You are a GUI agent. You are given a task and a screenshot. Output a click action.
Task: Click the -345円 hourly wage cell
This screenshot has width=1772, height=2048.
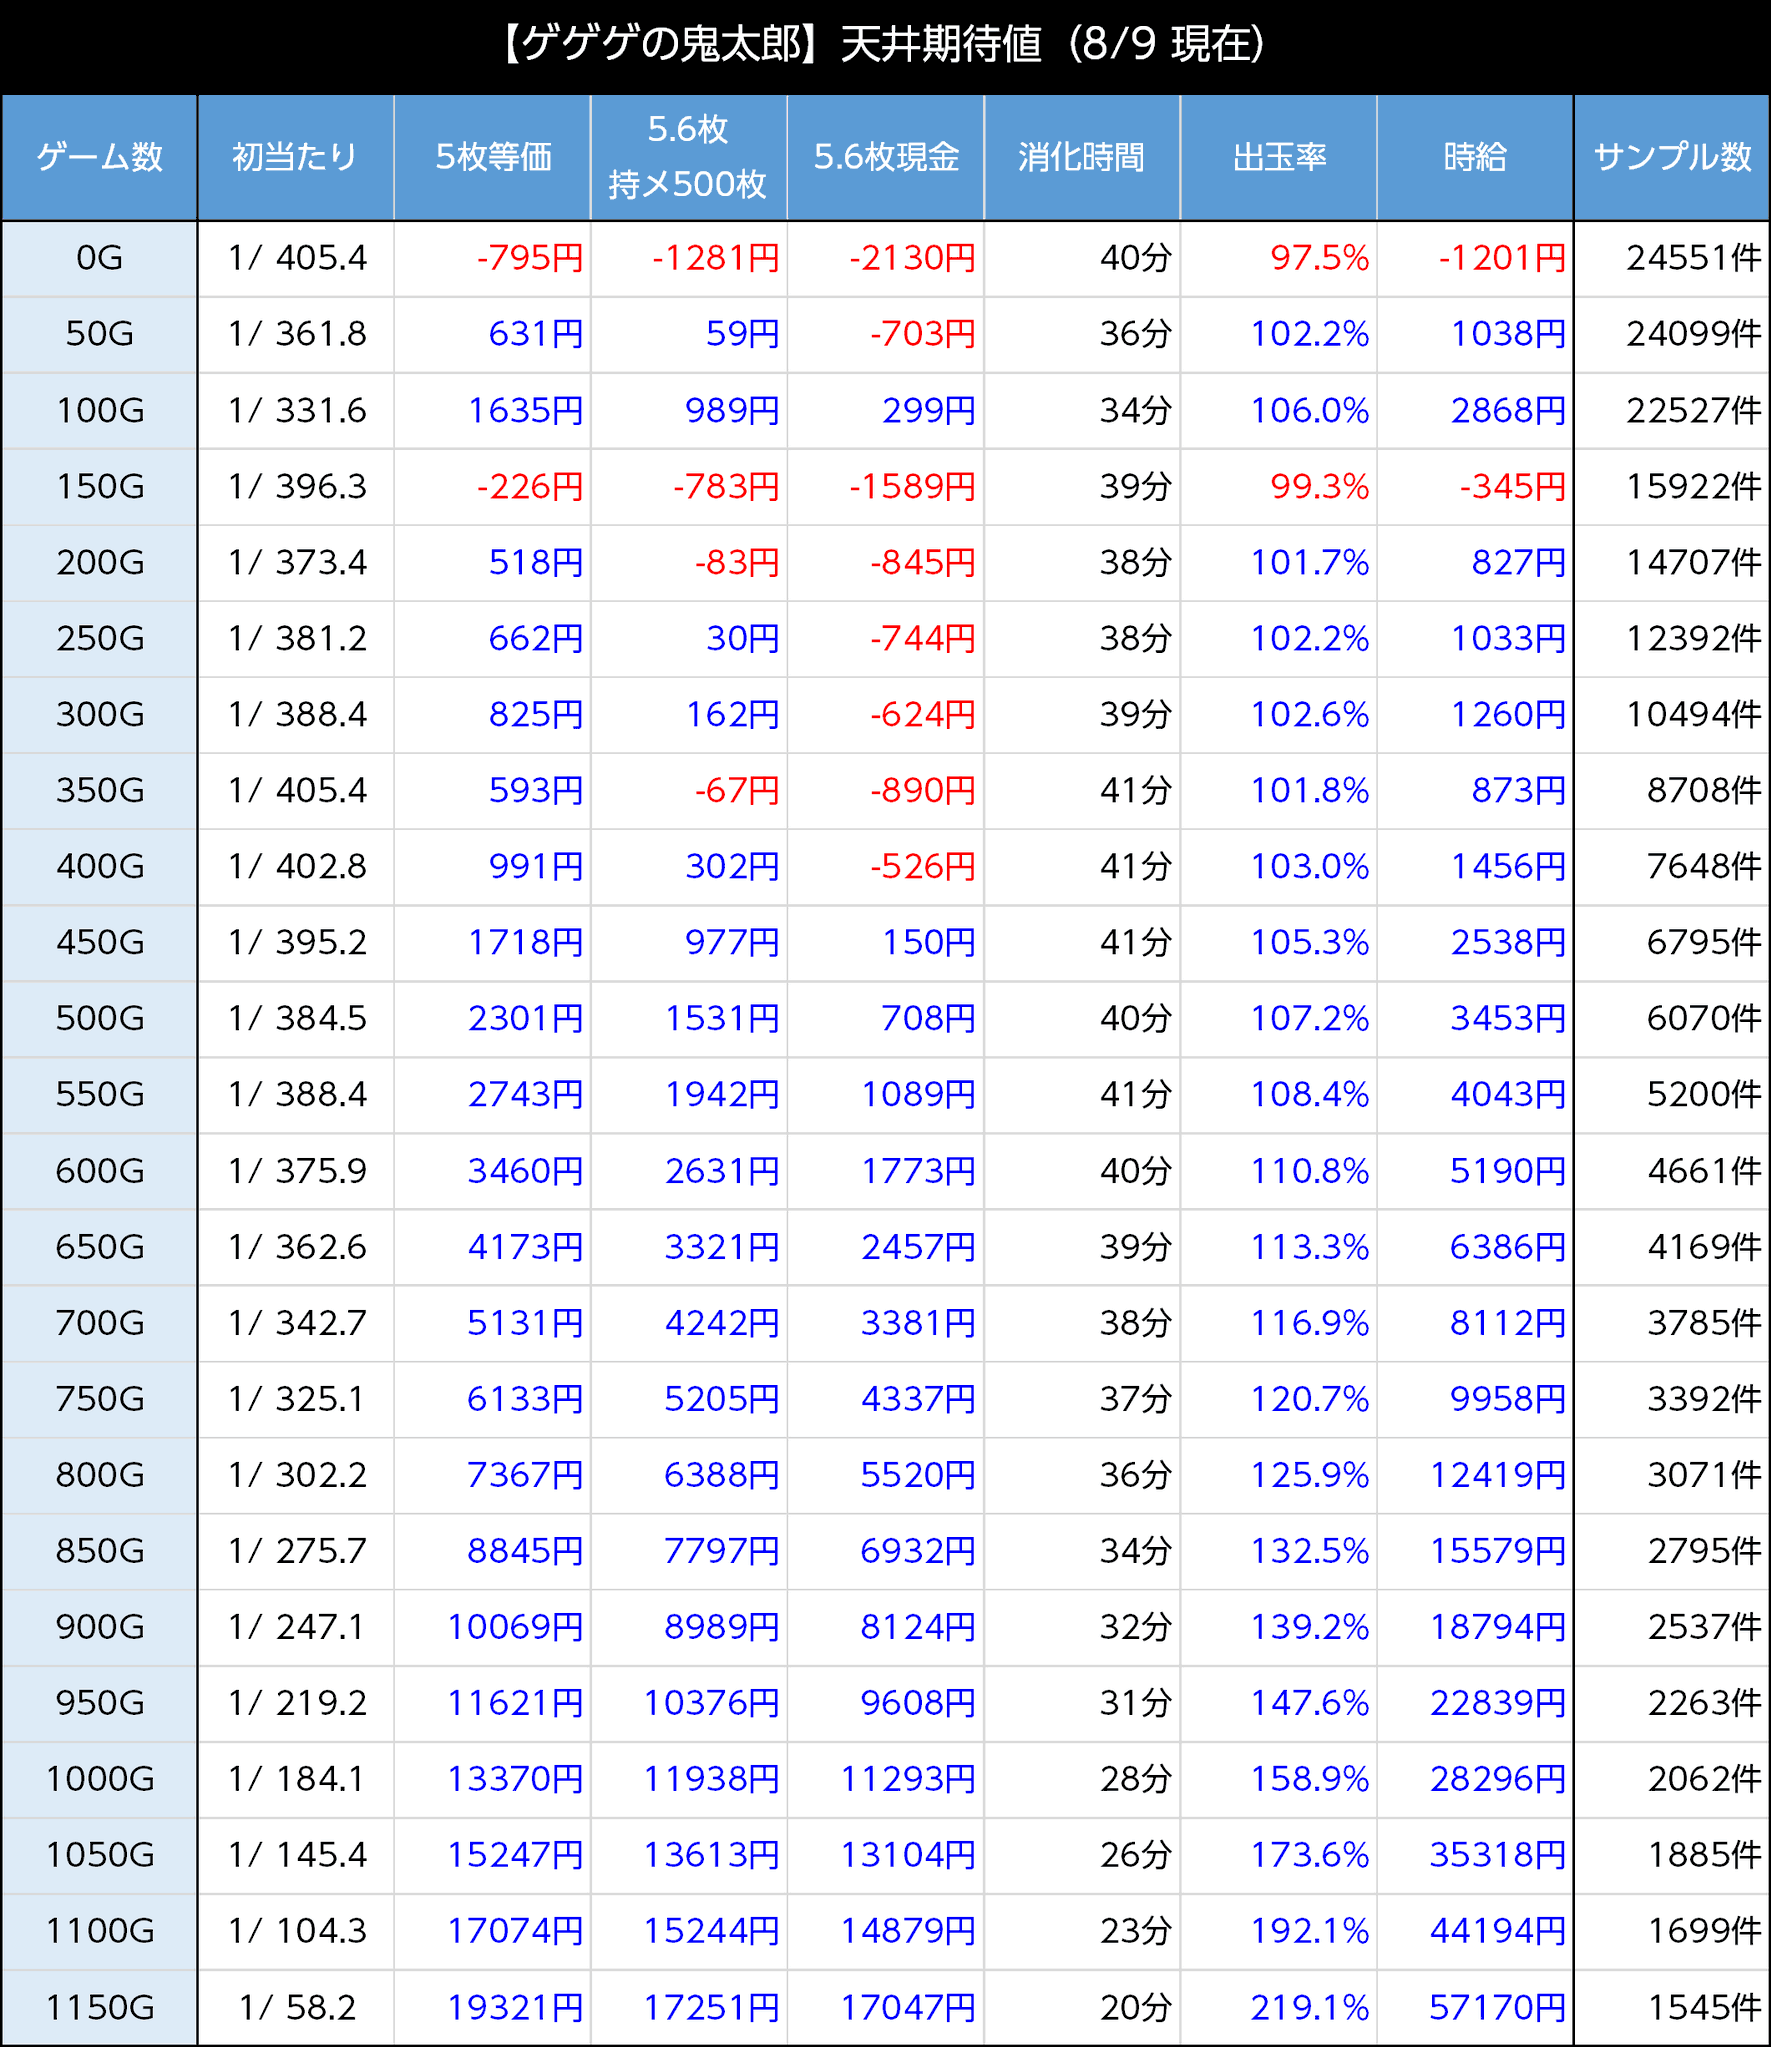(1476, 487)
